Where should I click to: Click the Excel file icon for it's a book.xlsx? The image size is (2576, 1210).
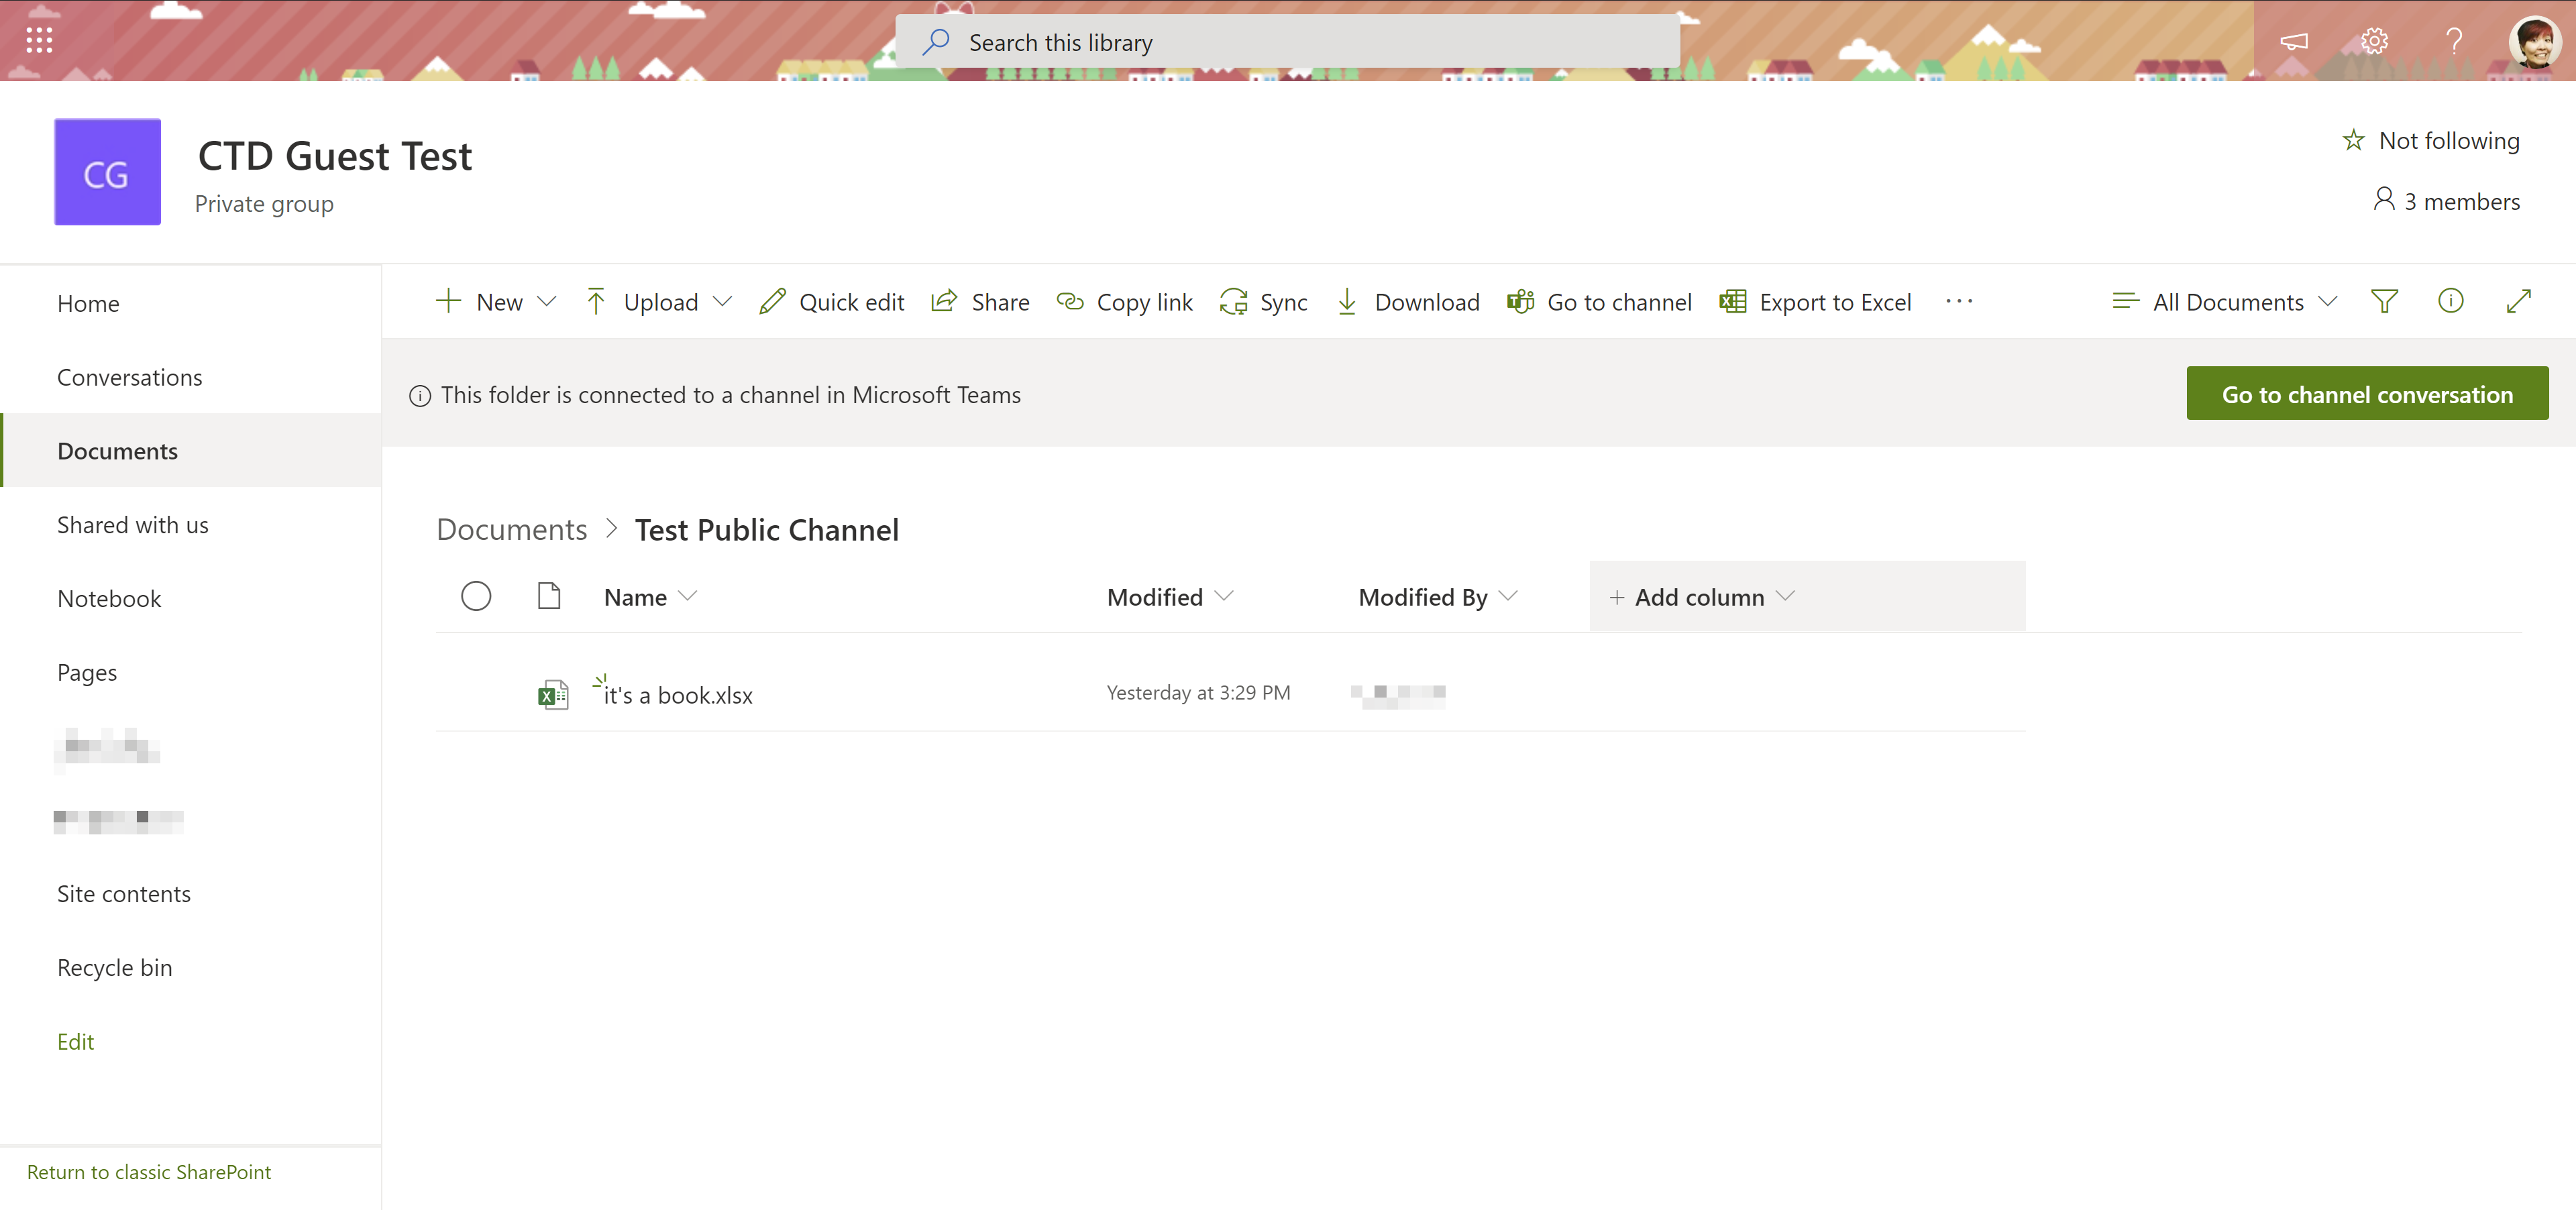tap(553, 695)
